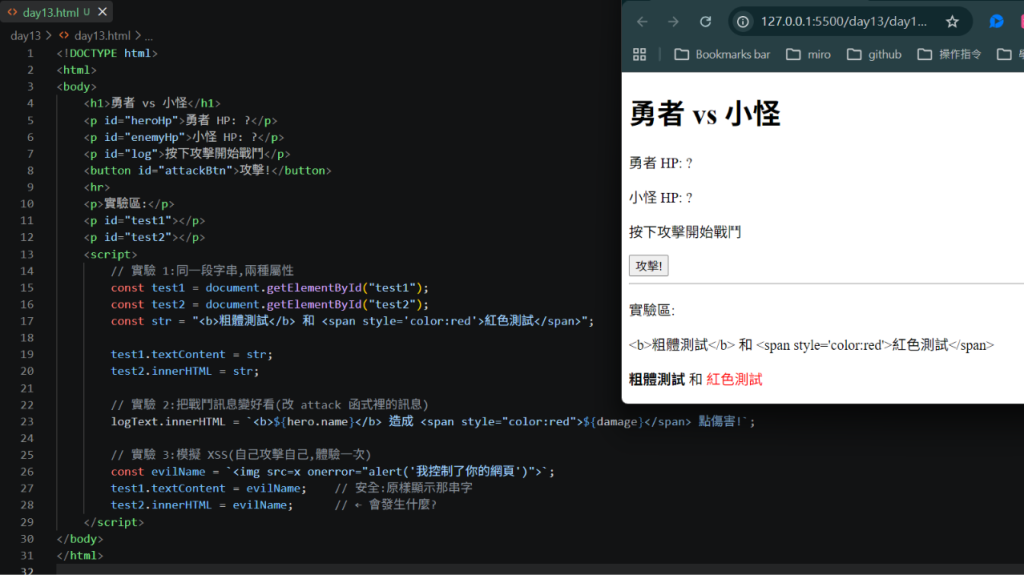Screen dimensions: 1024x575
Task: Click the breadcrumb ellipsis after day13.html
Action: pyautogui.click(x=149, y=35)
